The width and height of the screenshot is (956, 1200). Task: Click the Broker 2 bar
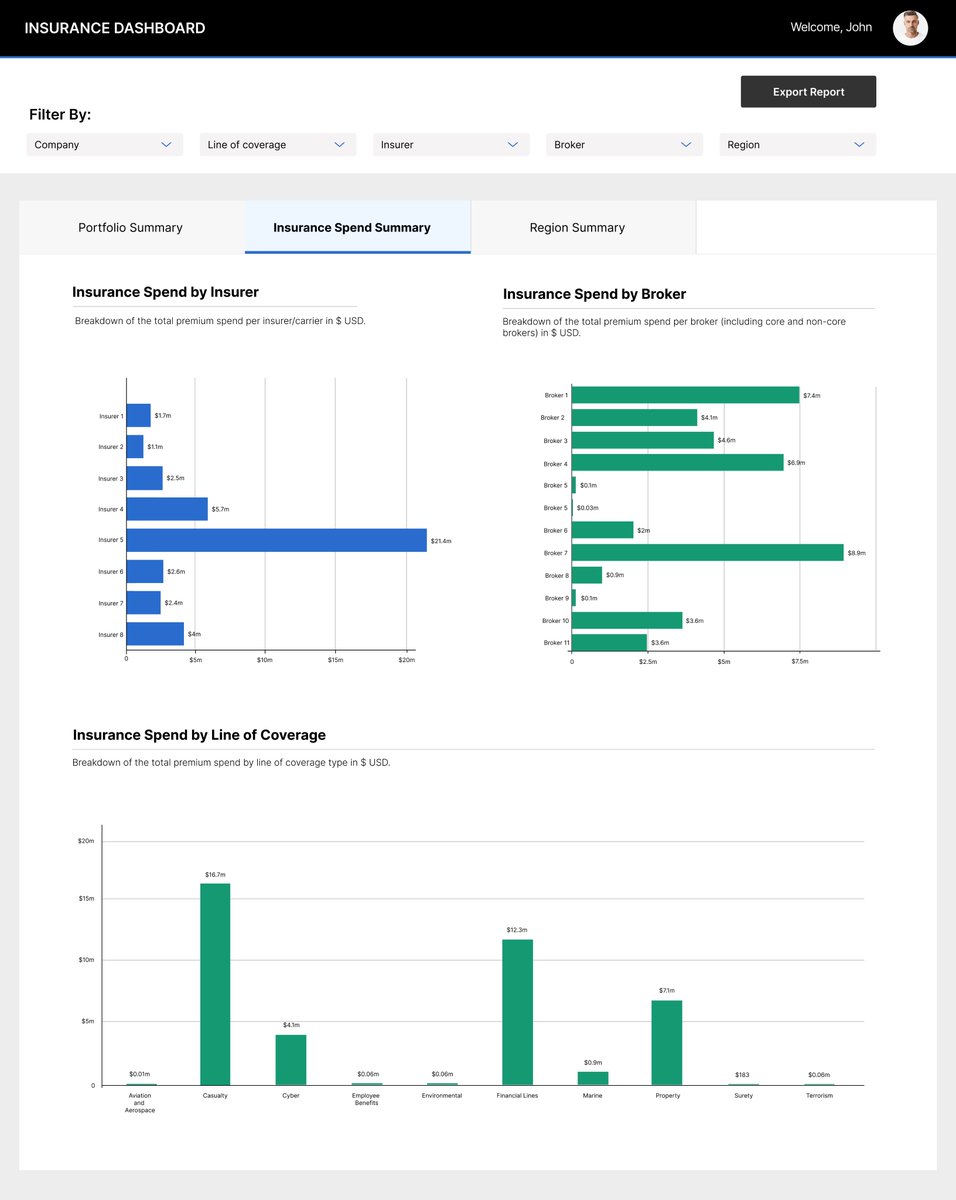[634, 417]
